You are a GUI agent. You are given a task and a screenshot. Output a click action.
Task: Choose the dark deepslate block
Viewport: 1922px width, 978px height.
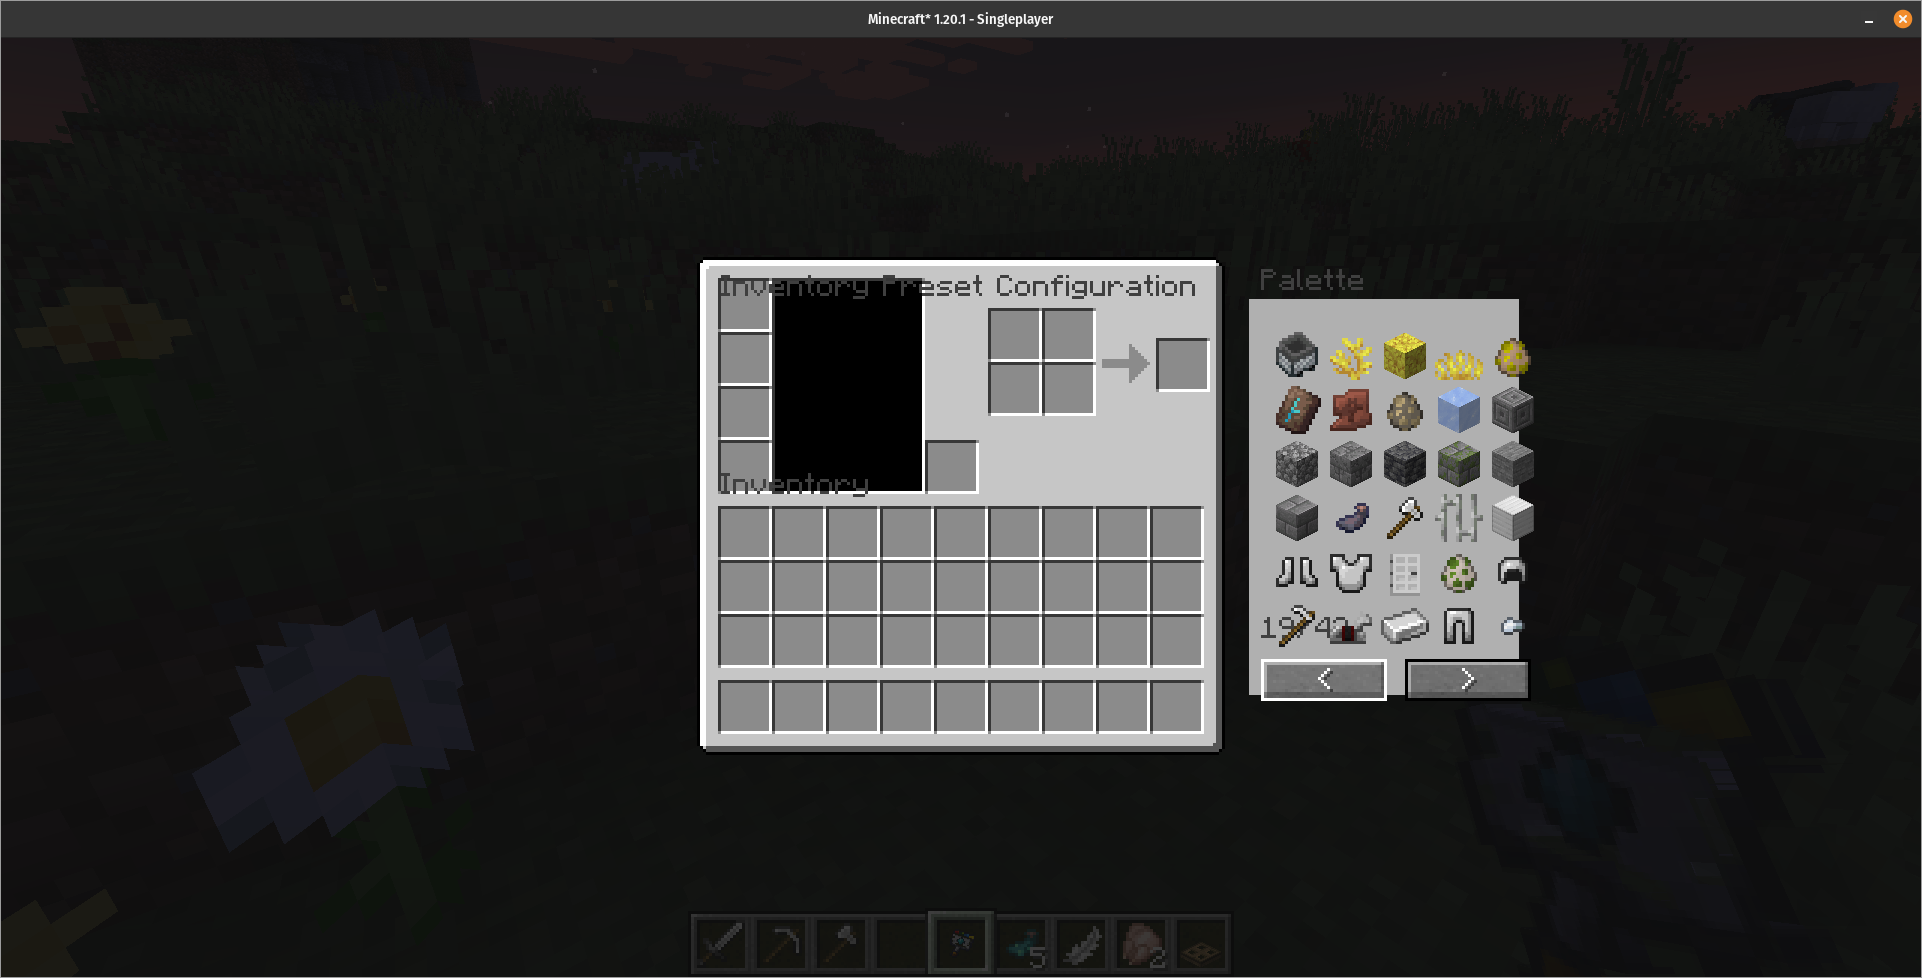click(x=1405, y=464)
